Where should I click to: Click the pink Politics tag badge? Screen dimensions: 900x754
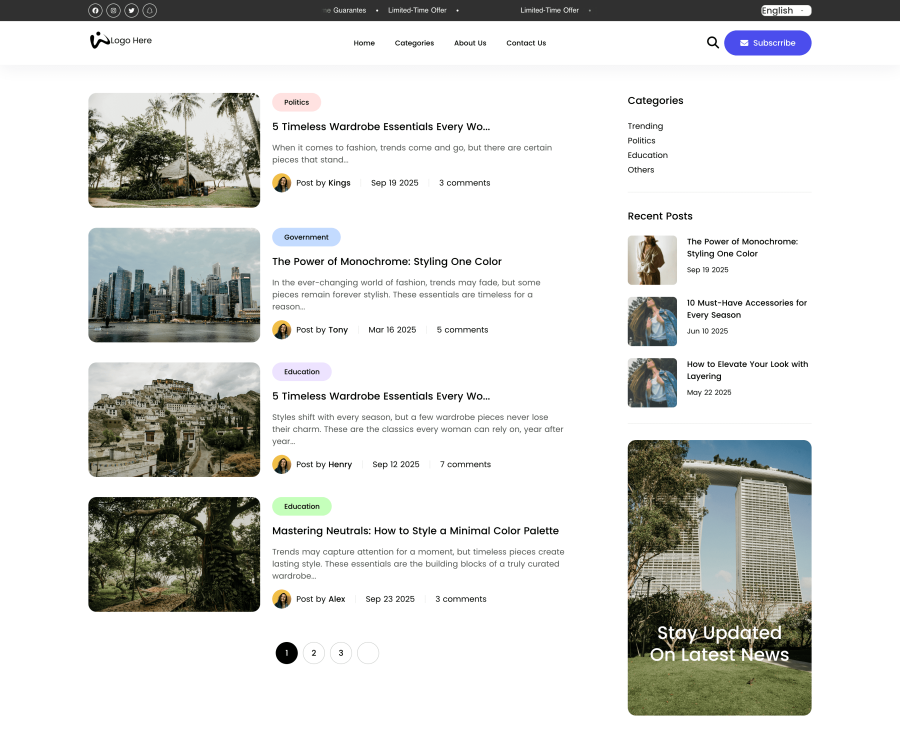pyautogui.click(x=296, y=102)
